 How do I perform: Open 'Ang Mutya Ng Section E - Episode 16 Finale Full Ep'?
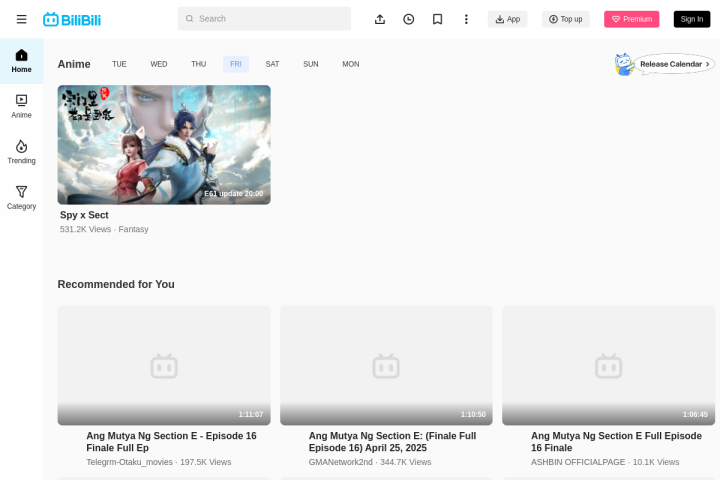click(x=171, y=442)
